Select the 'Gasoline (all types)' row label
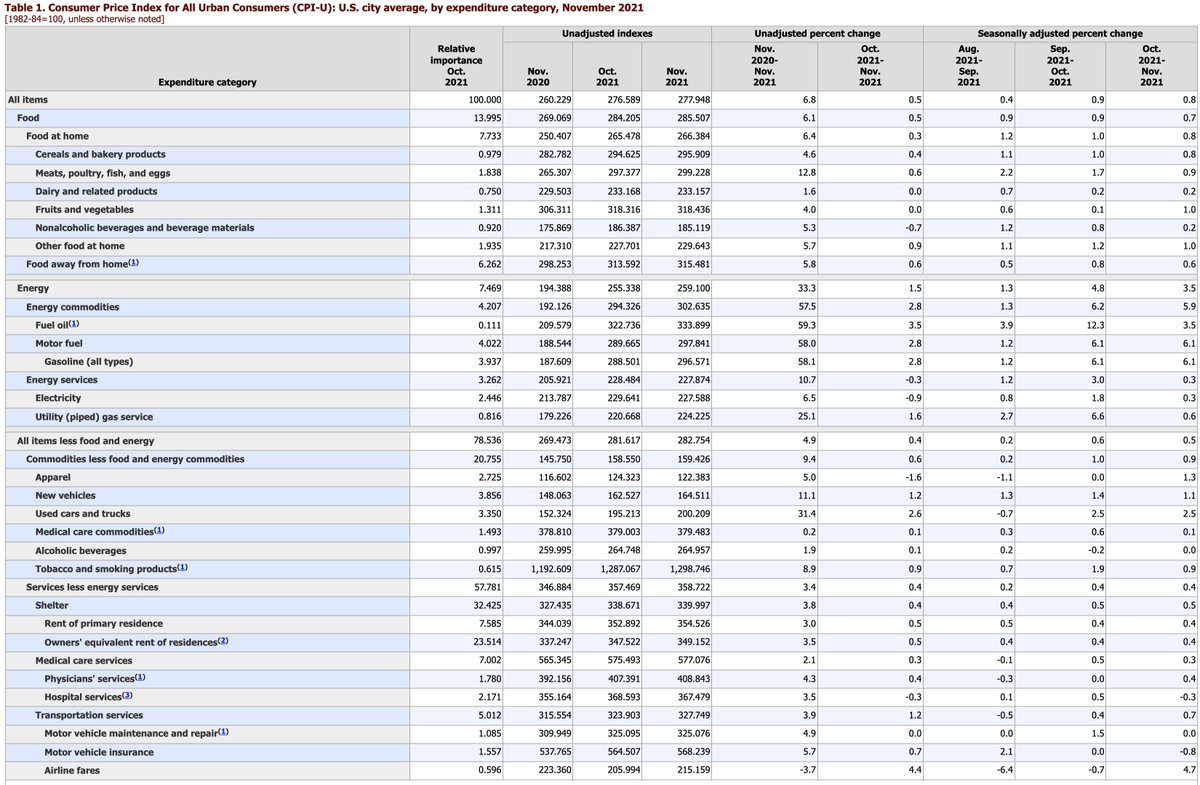Image resolution: width=1200 pixels, height=785 pixels. point(88,361)
